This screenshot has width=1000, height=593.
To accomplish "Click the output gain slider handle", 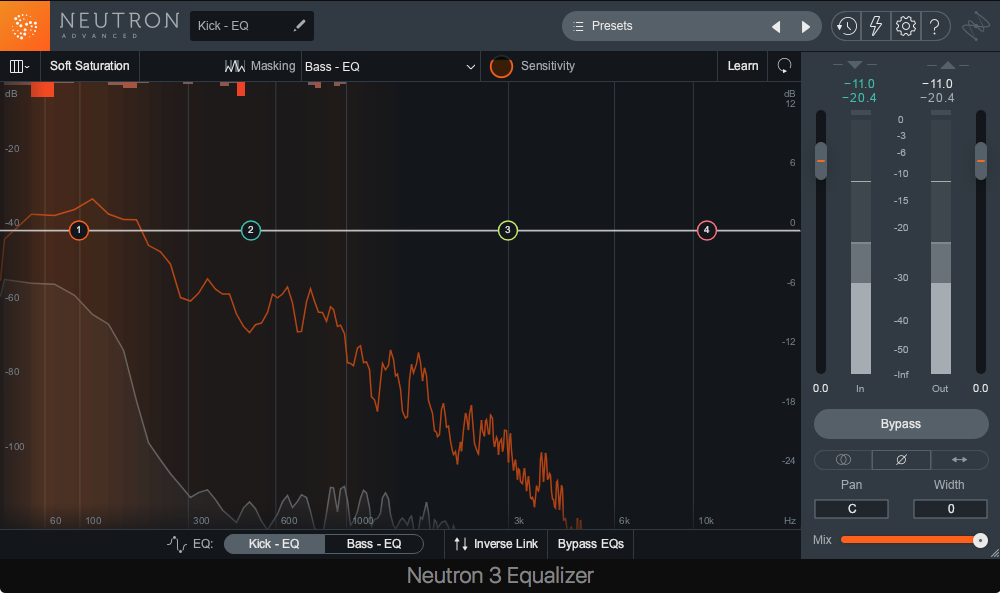I will [981, 161].
